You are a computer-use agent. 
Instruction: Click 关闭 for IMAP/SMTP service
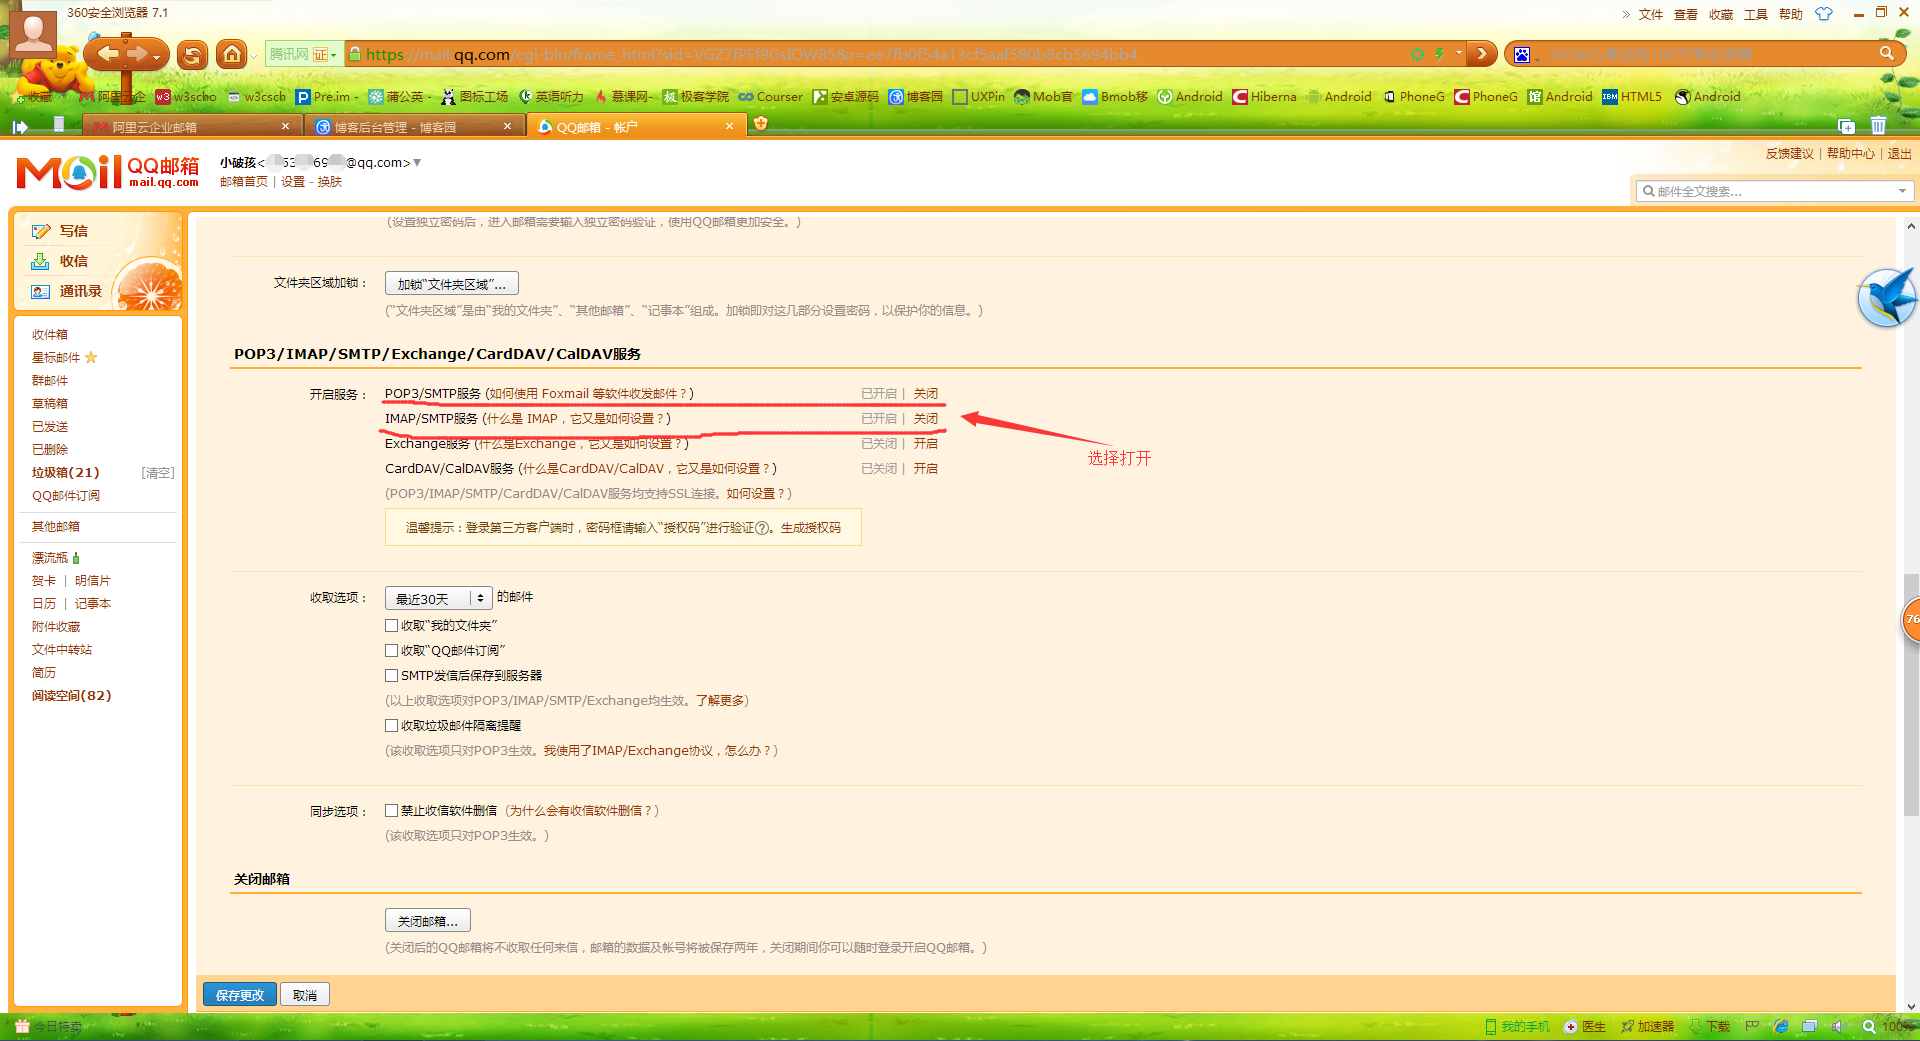[x=925, y=418]
